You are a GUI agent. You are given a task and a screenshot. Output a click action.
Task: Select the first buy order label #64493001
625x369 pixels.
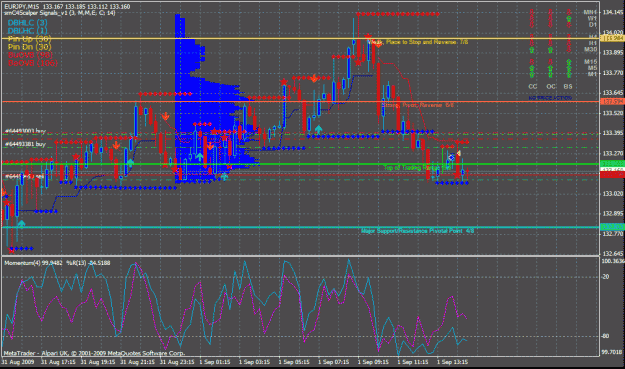coord(25,131)
